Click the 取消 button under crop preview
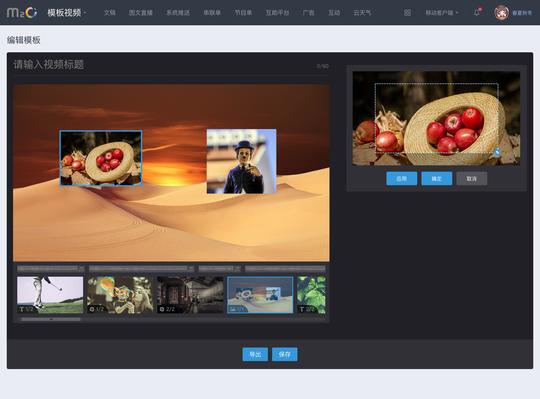 pos(471,179)
